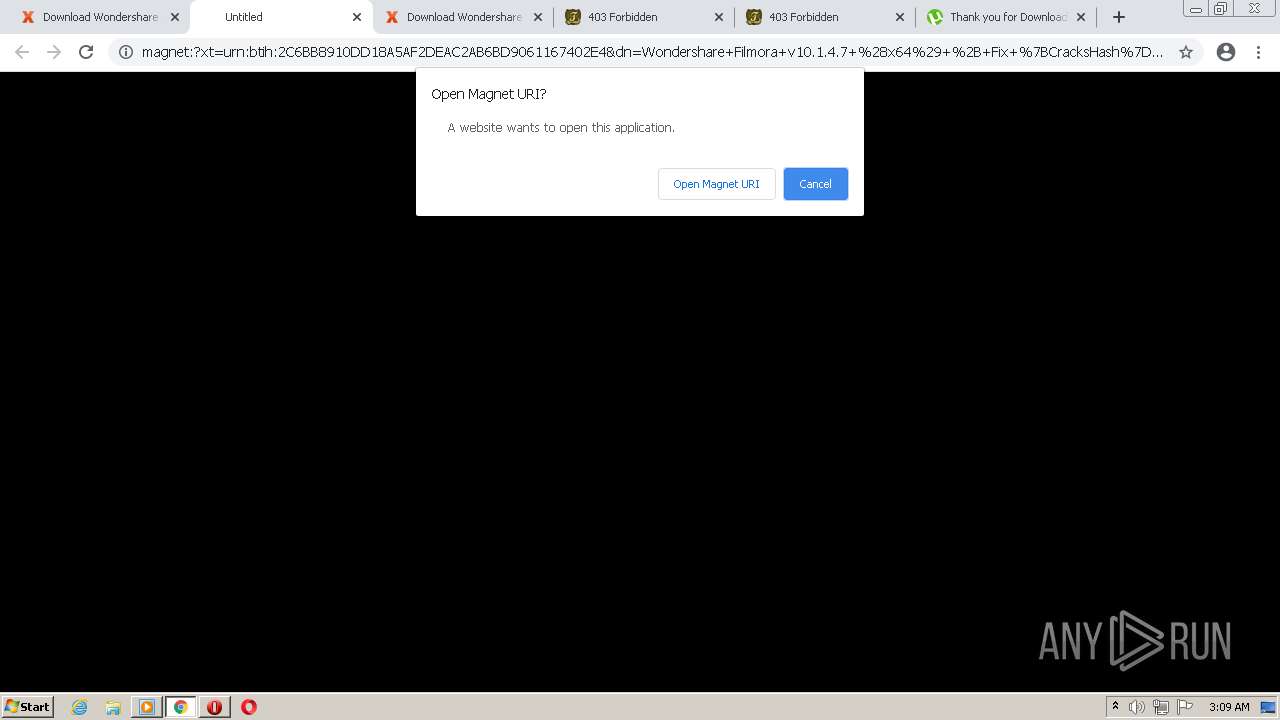Click the 3:09 AM clock
The image size is (1280, 720).
[1229, 707]
